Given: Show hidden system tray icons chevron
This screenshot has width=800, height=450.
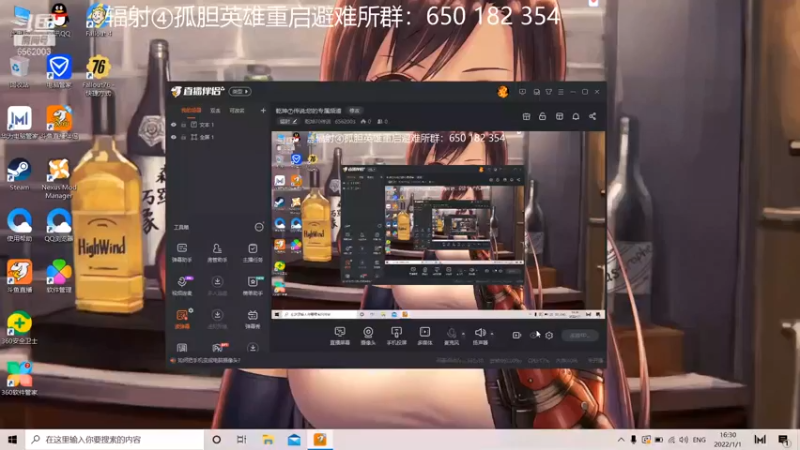Looking at the screenshot, I should click(621, 439).
